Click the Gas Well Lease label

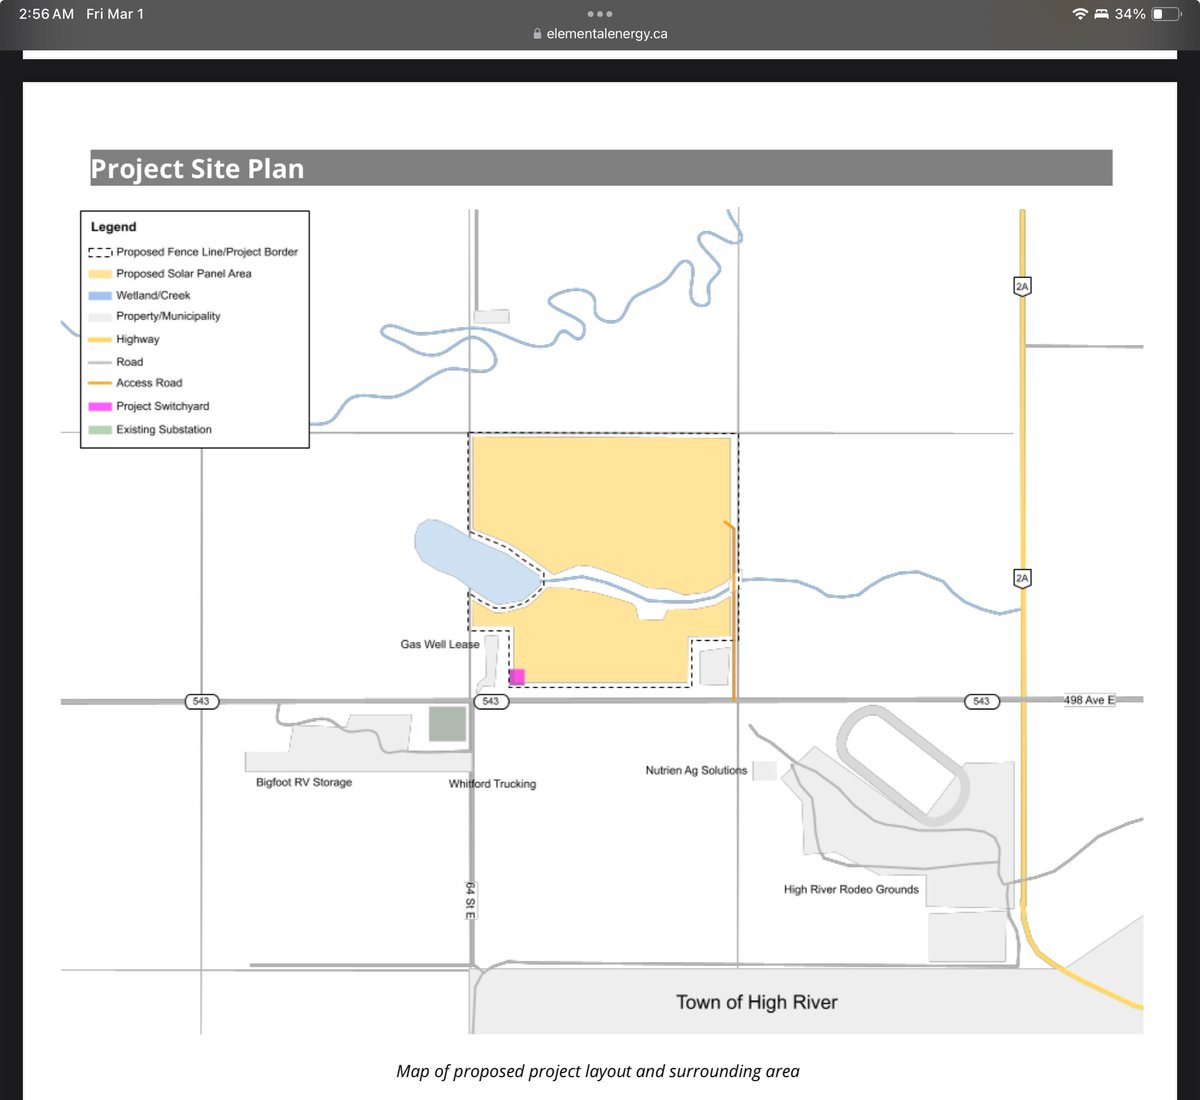[440, 644]
